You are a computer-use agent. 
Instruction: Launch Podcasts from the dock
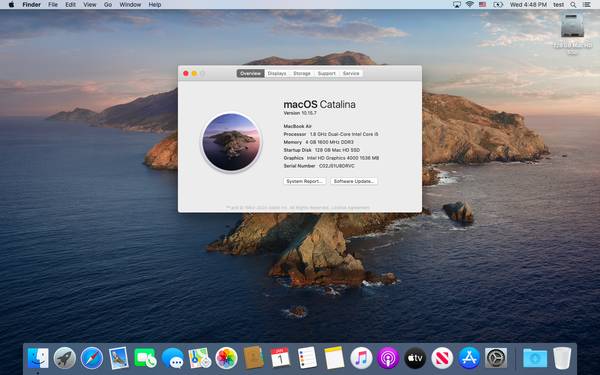click(388, 358)
